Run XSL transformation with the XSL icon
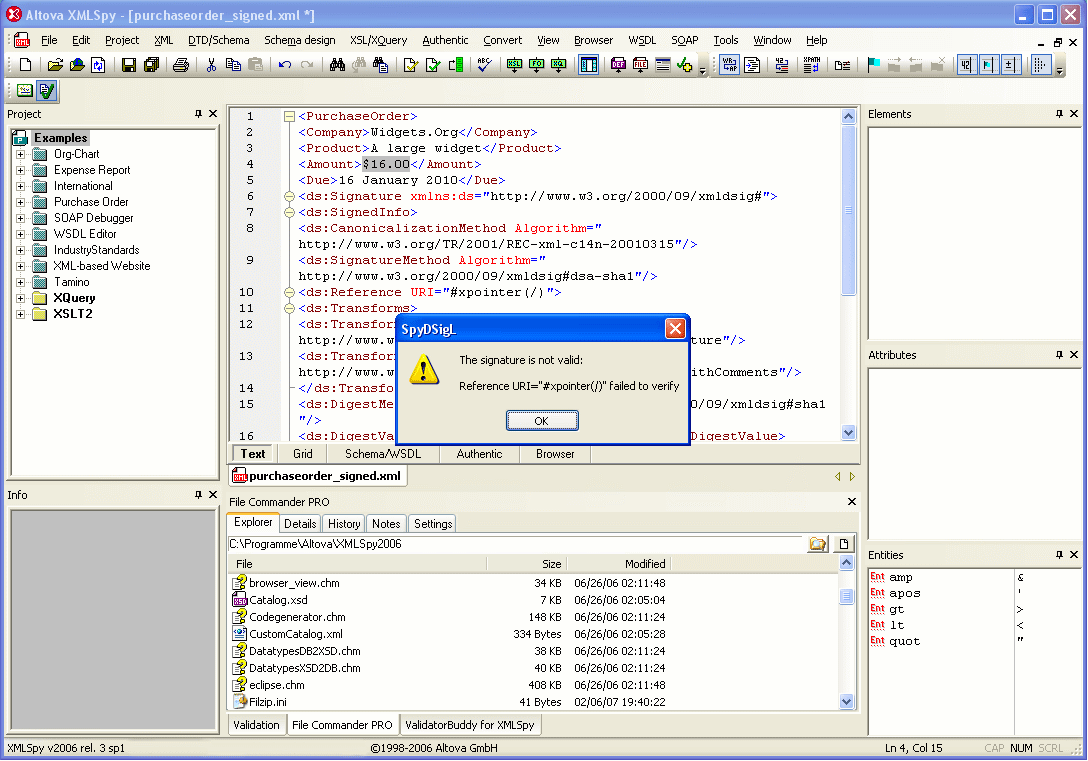 [x=514, y=65]
